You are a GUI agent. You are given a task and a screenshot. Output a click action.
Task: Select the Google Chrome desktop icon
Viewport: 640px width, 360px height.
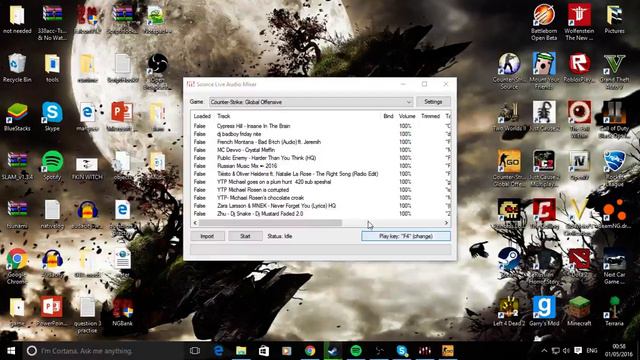tap(17, 266)
